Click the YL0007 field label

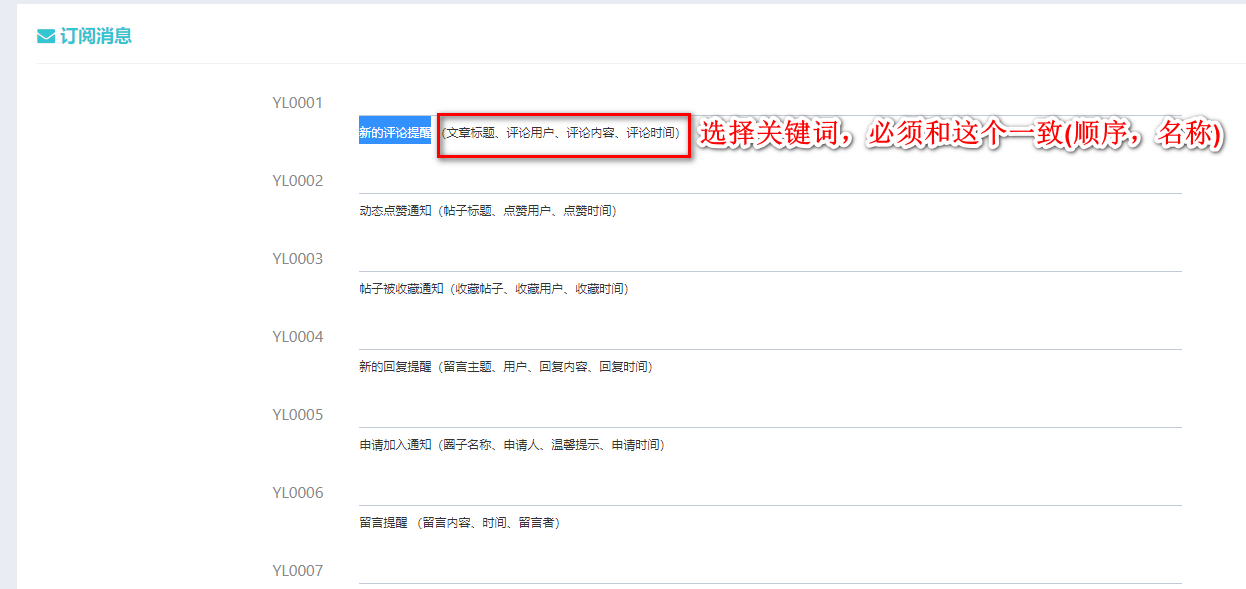coord(298,571)
